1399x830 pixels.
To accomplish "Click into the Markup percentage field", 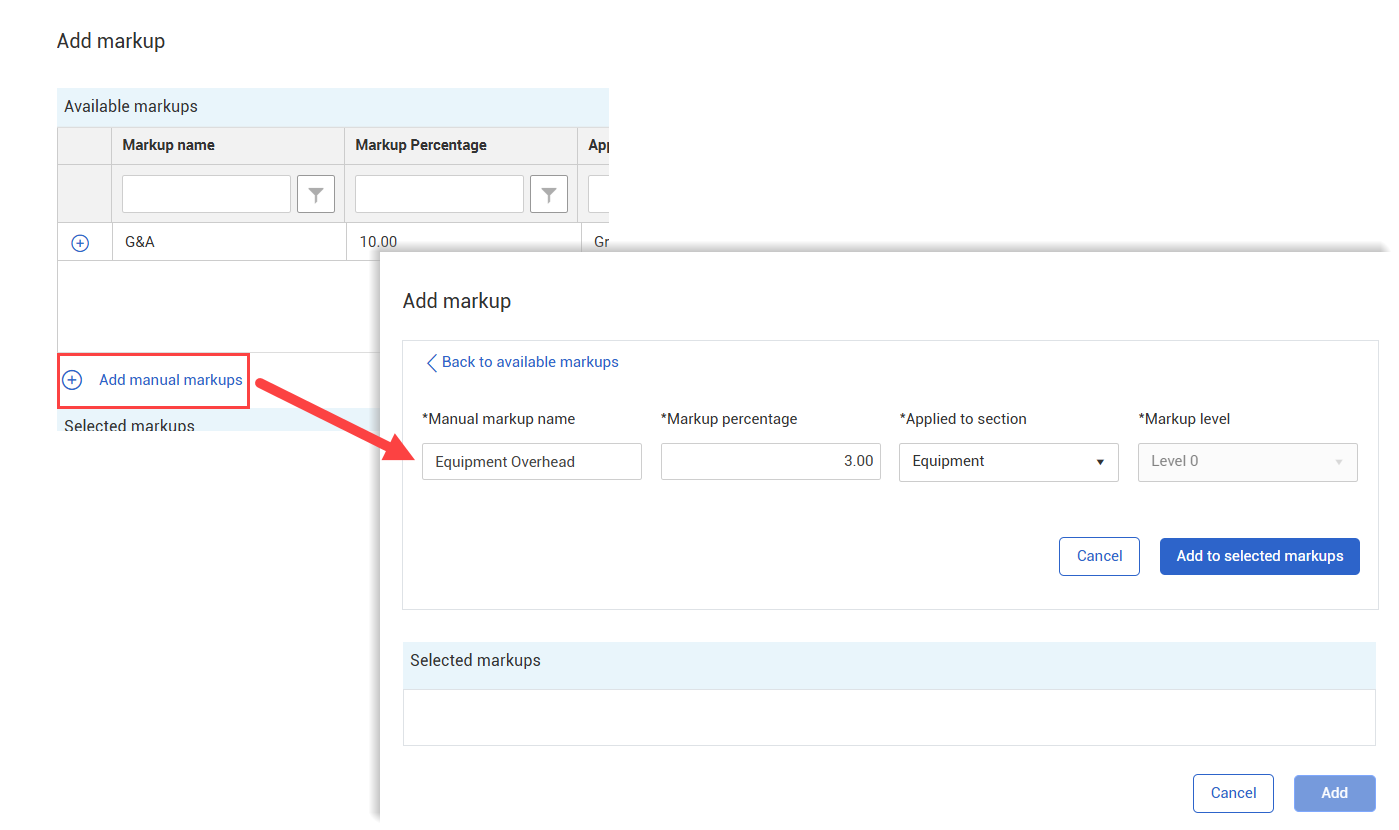I will tap(770, 462).
